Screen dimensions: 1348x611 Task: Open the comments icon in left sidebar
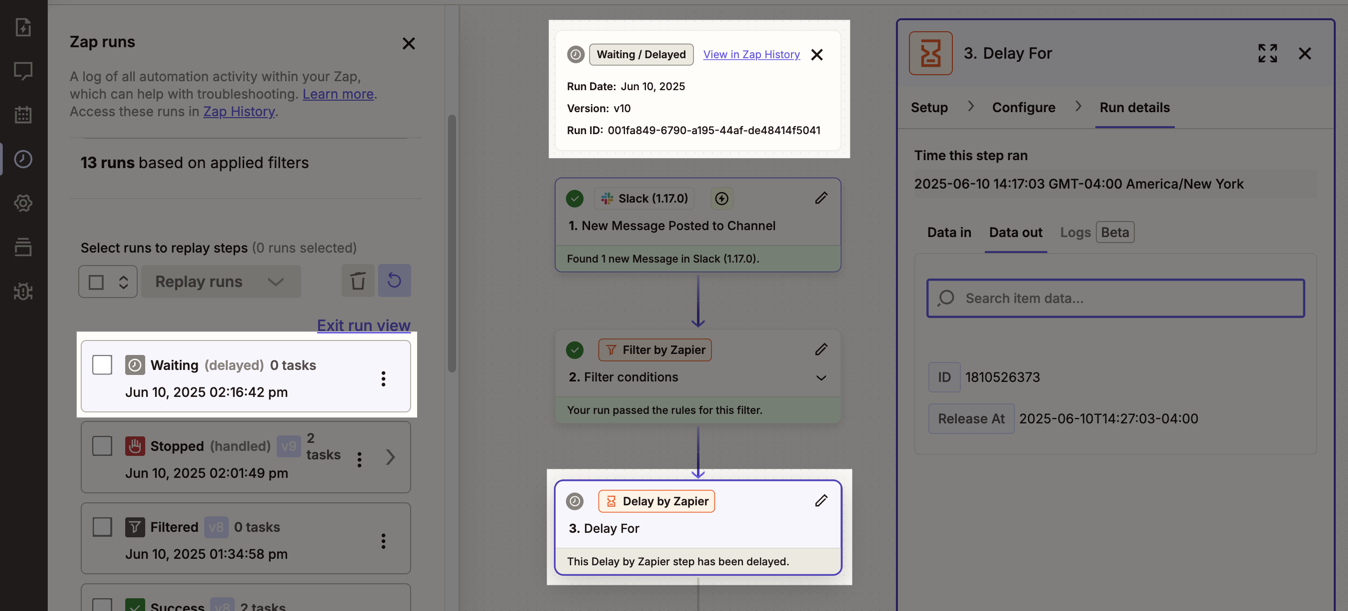click(x=23, y=71)
